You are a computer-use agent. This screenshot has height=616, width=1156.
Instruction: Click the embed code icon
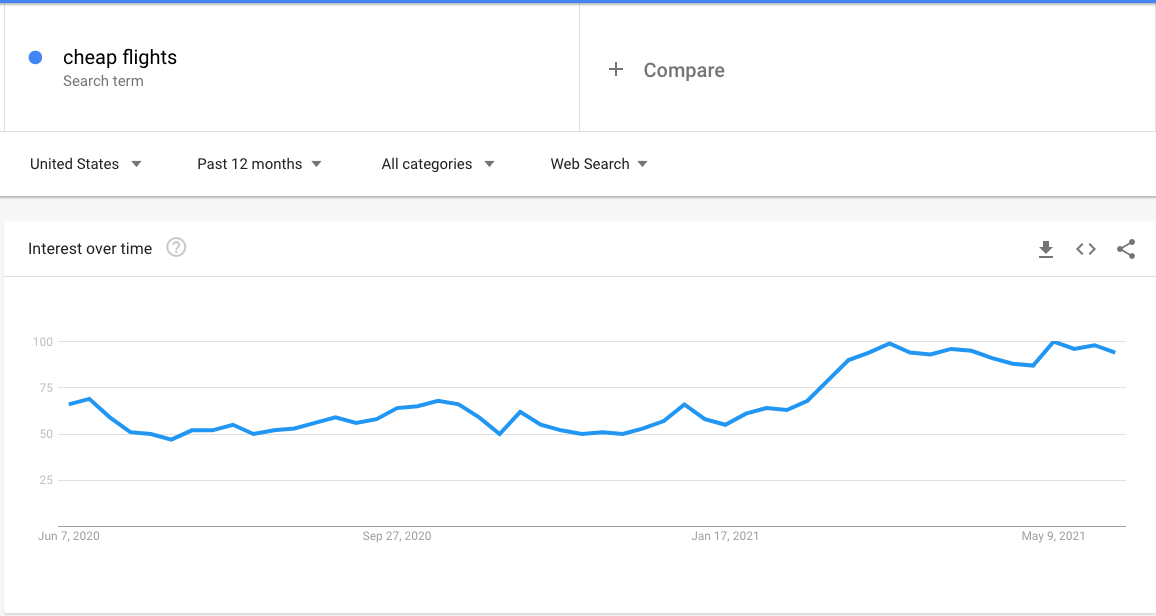click(1086, 249)
